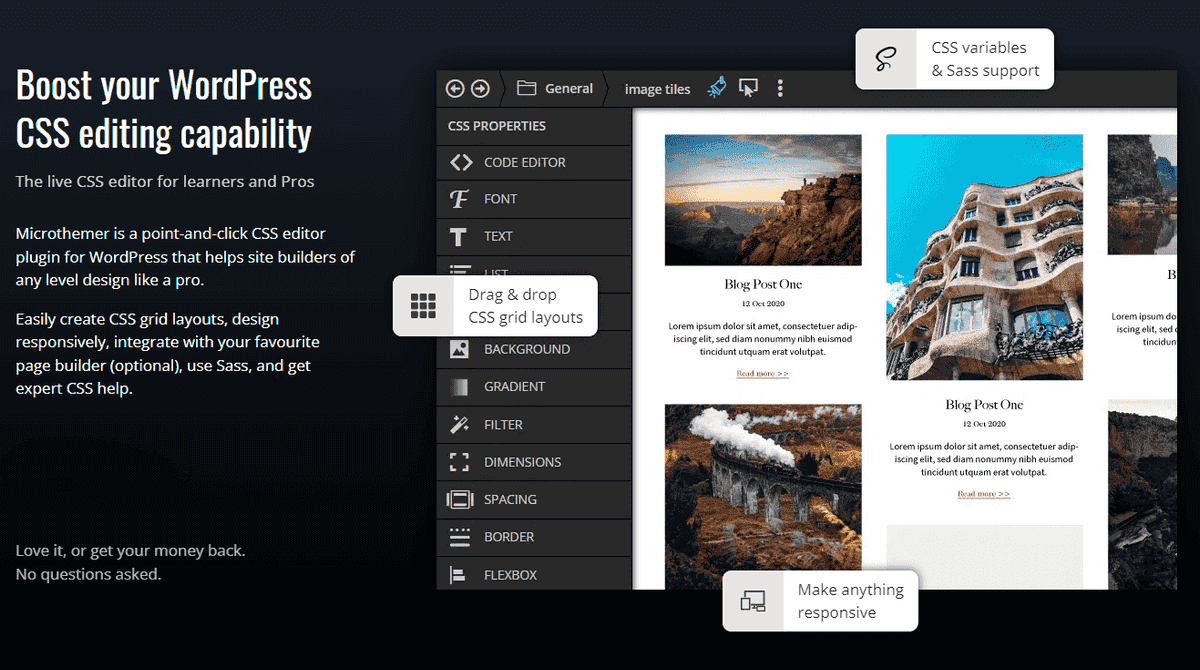
Task: Open the General folder icon
Action: click(x=526, y=88)
